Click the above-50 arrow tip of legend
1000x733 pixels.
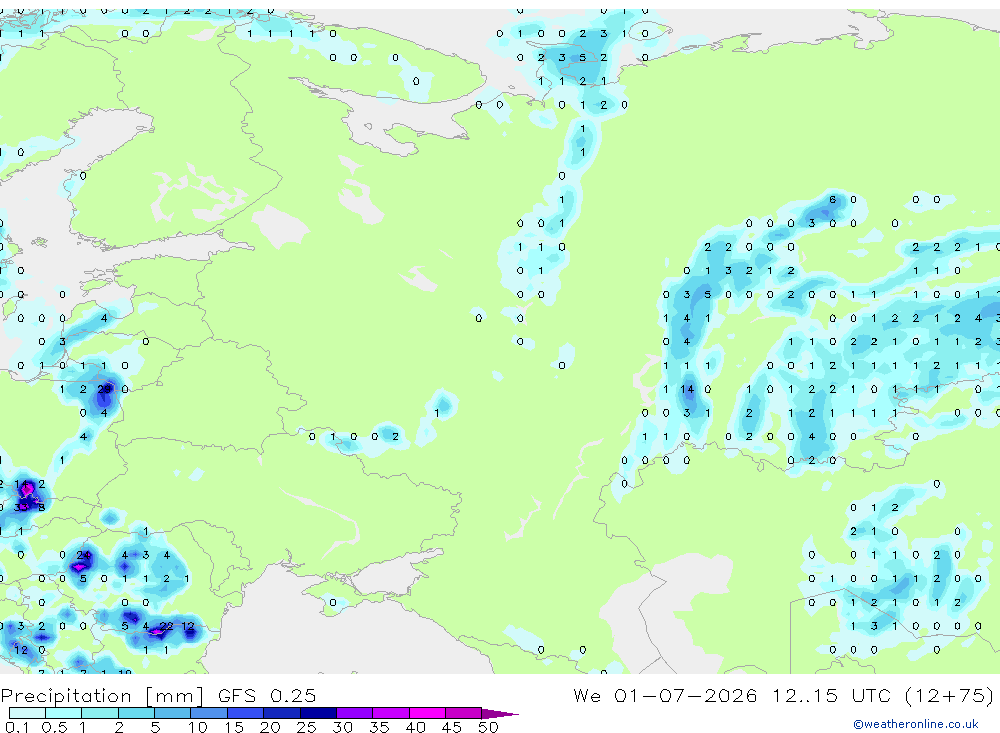click(x=499, y=714)
